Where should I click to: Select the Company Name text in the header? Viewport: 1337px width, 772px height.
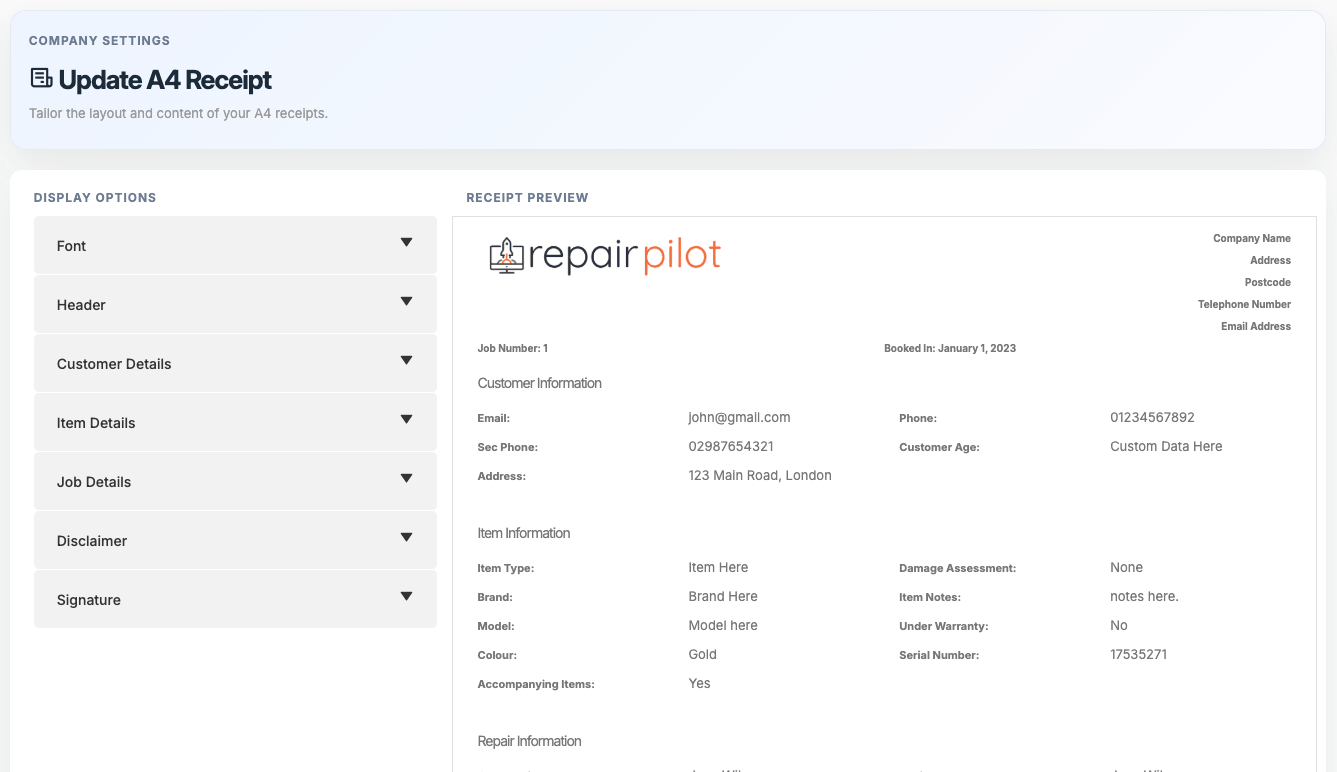click(1251, 239)
